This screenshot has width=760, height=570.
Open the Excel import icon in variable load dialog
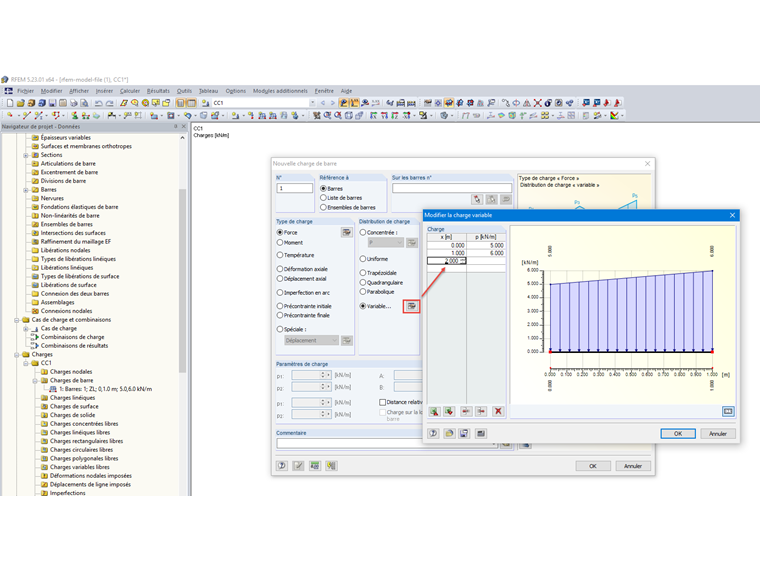pyautogui.click(x=434, y=412)
